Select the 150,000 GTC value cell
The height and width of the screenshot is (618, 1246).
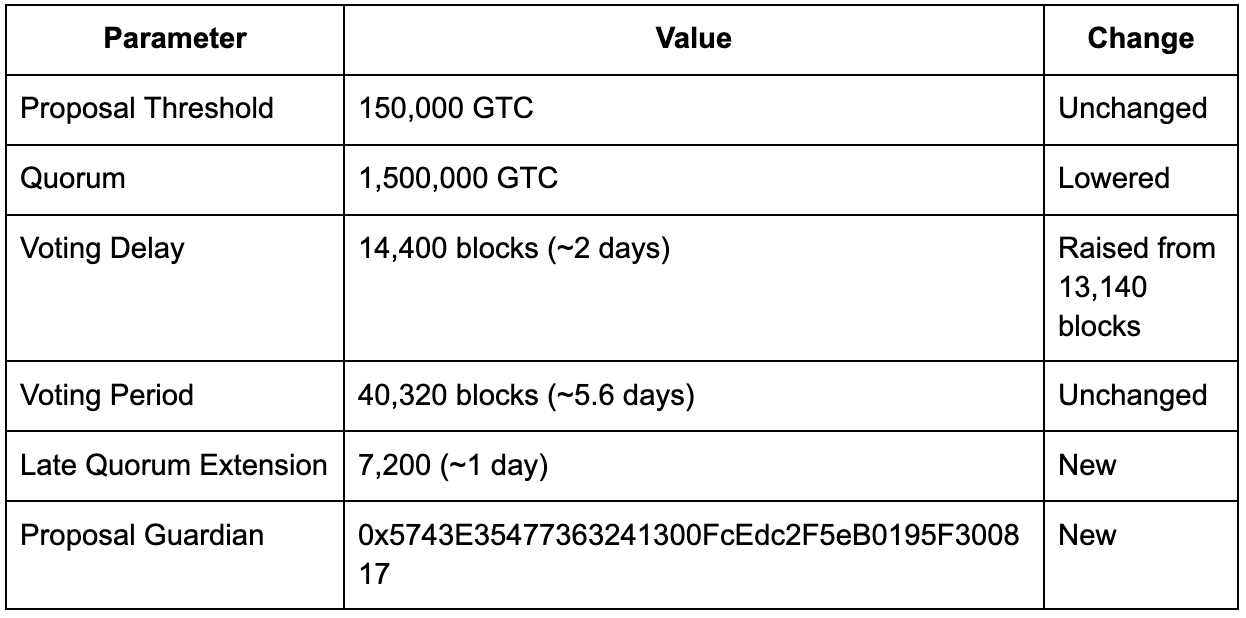693,108
